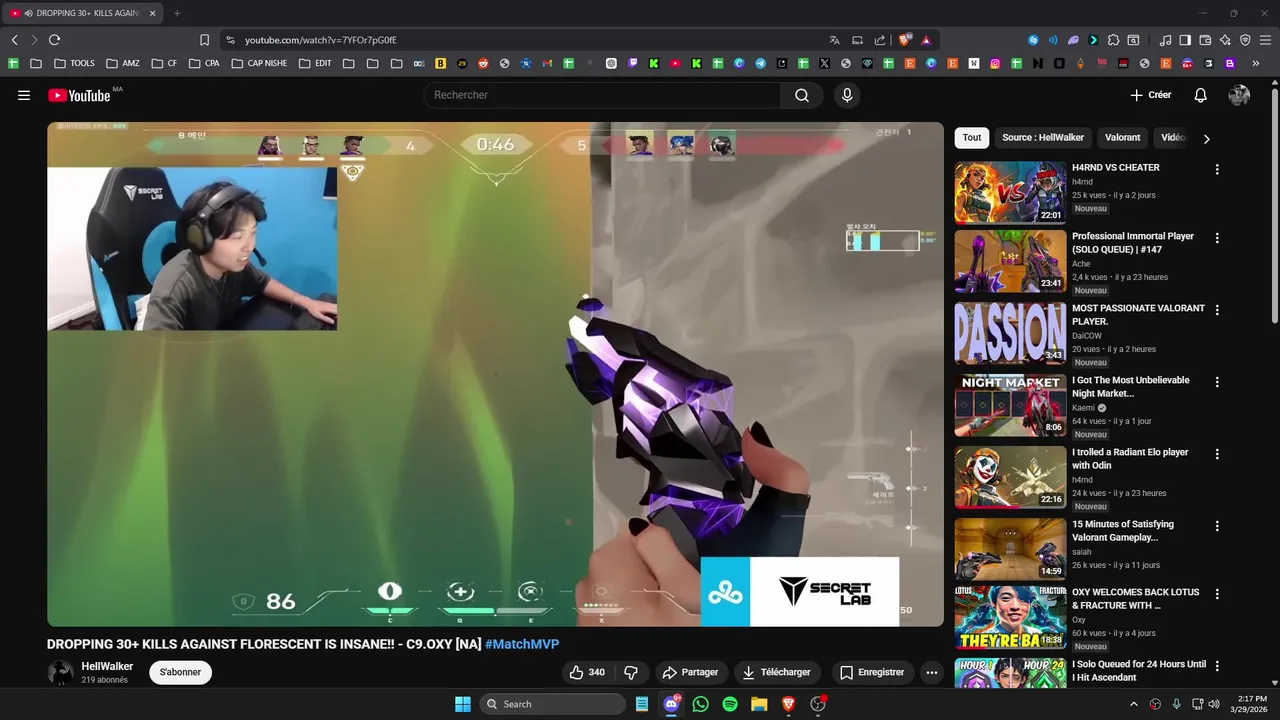Open the TOOLS bookmarks folder
The image size is (1280, 720).
click(74, 63)
